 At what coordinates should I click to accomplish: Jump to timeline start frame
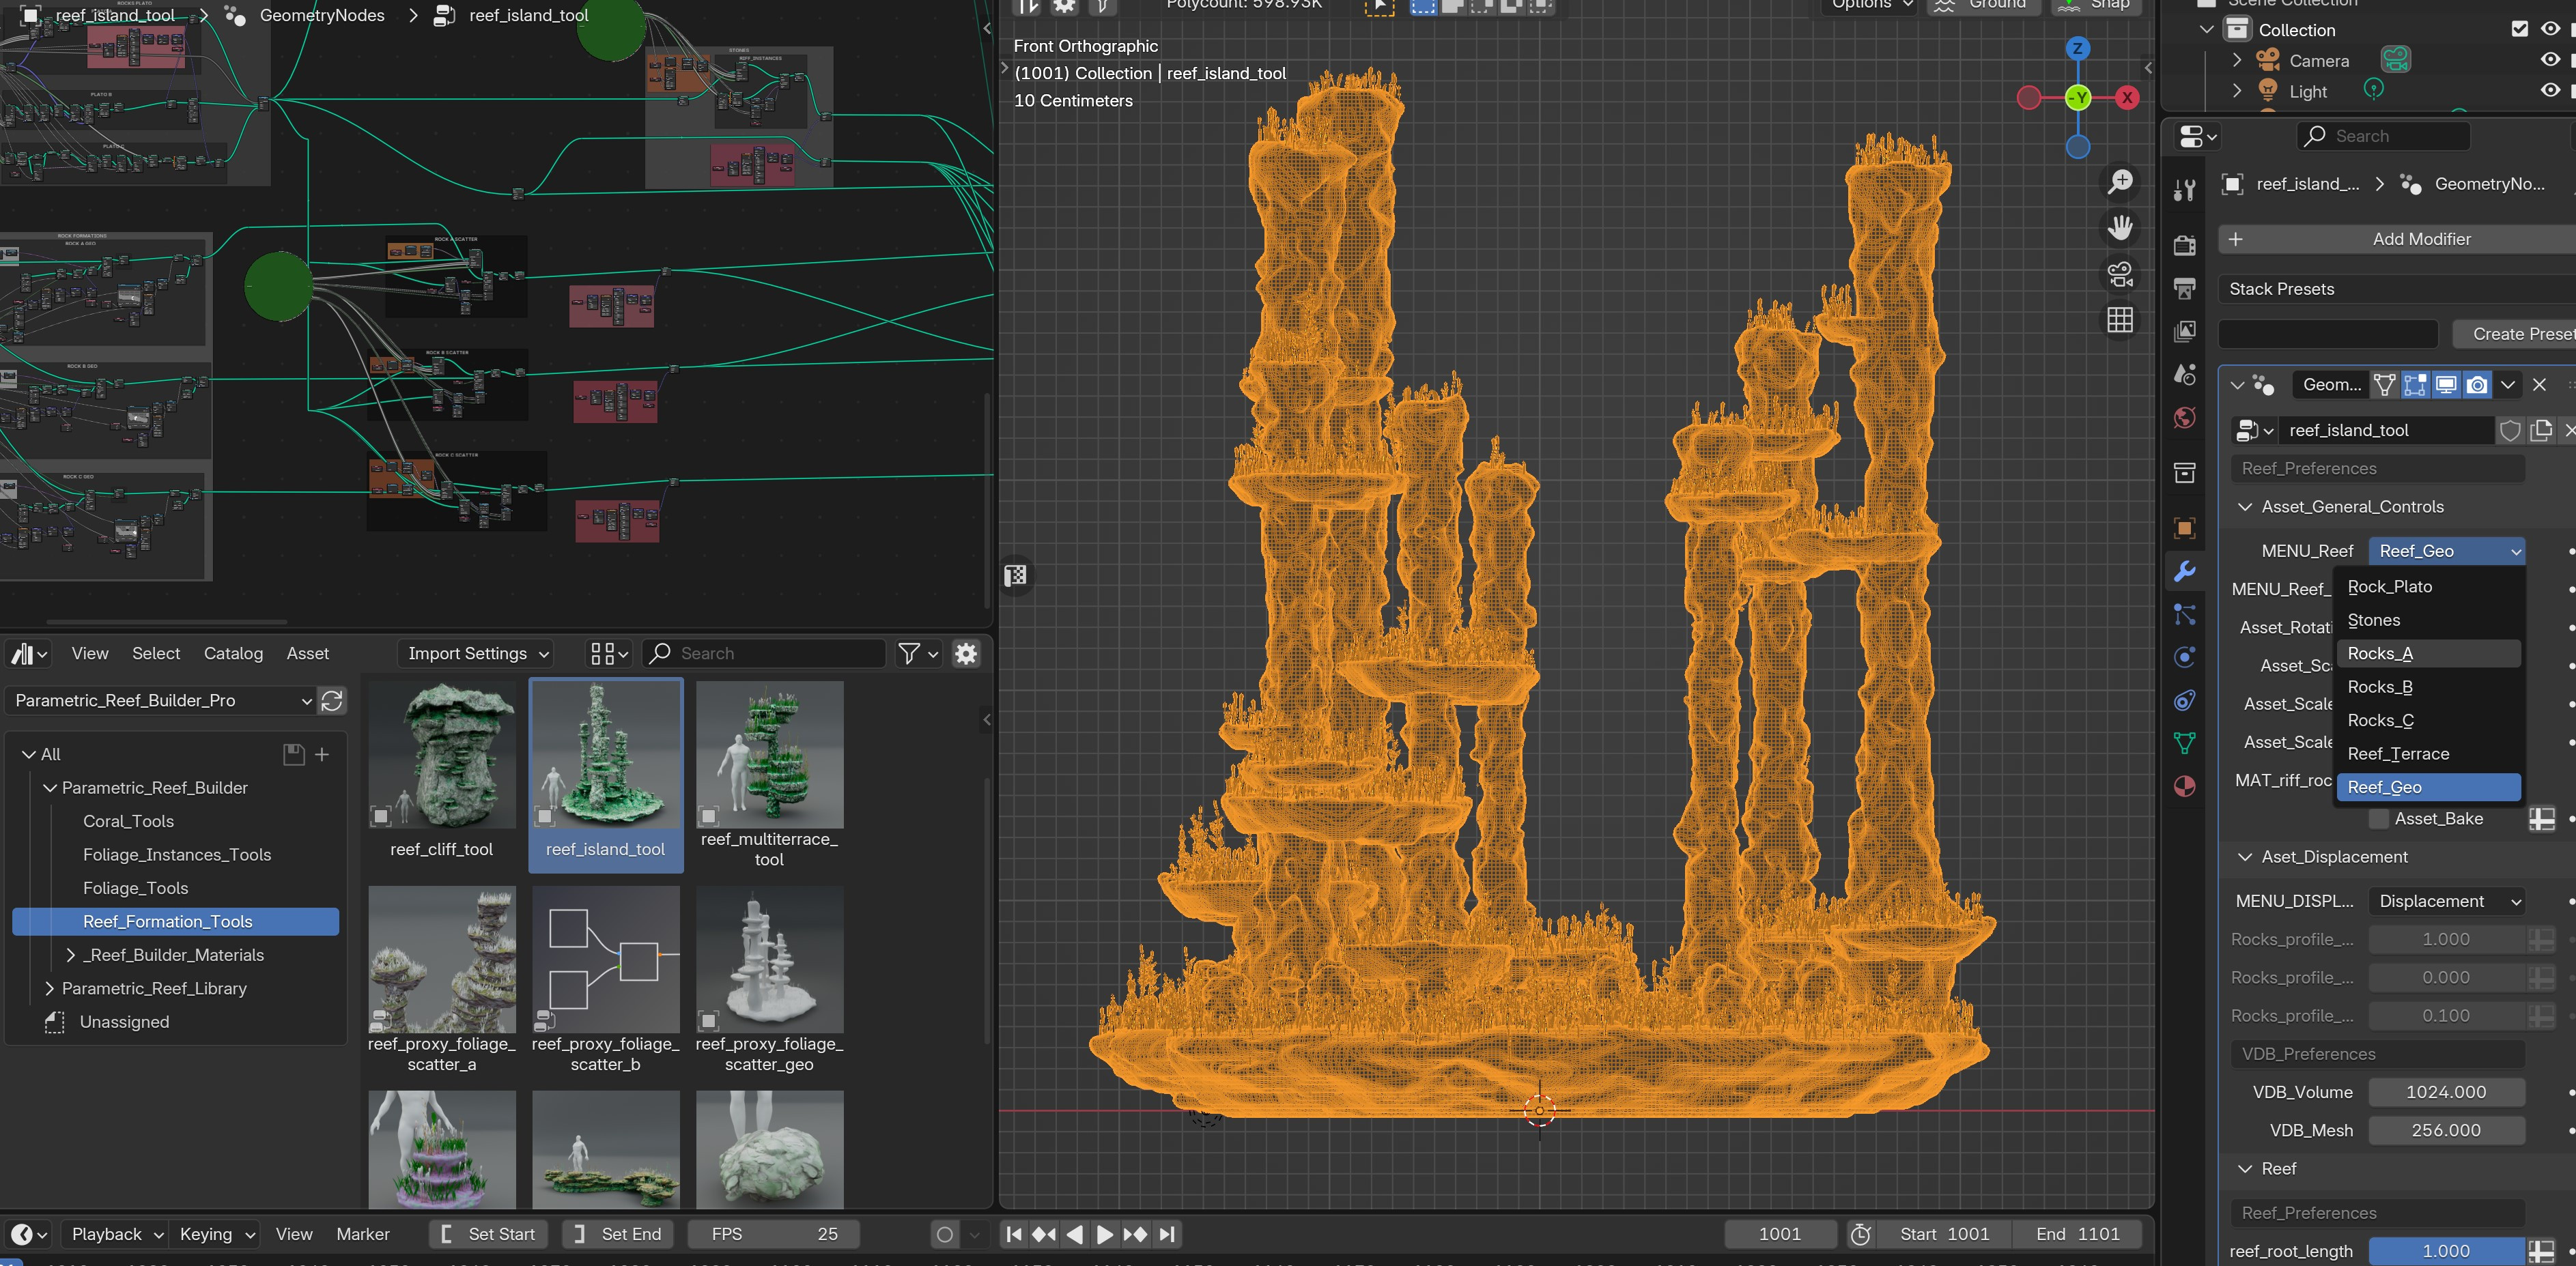tap(1014, 1234)
